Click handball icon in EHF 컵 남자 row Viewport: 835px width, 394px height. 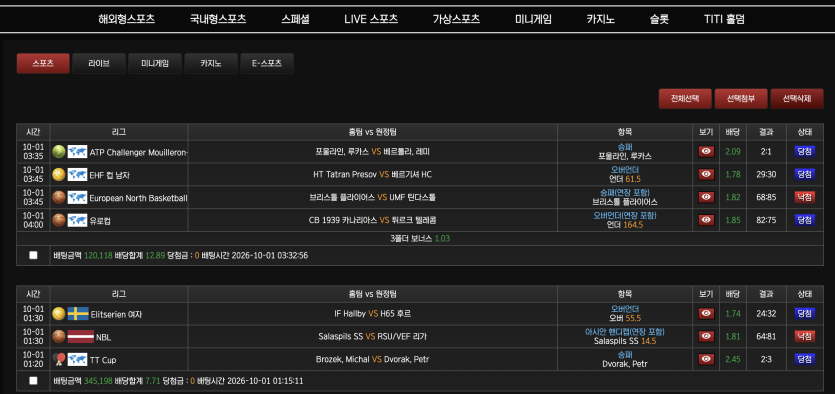click(59, 175)
